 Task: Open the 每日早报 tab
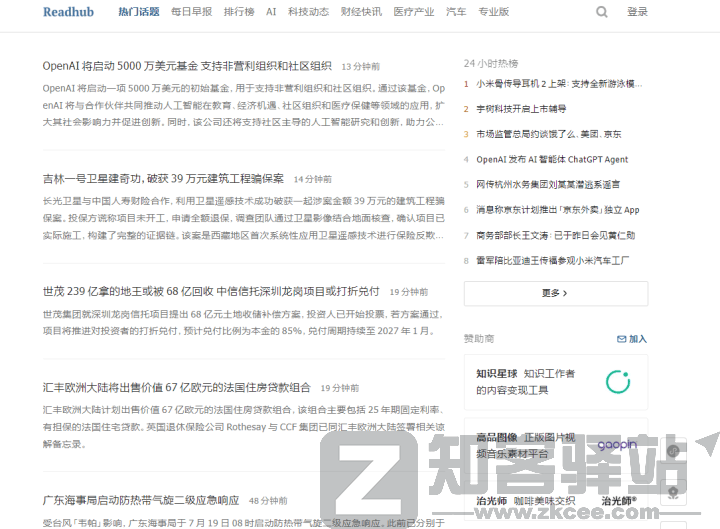pyautogui.click(x=191, y=12)
